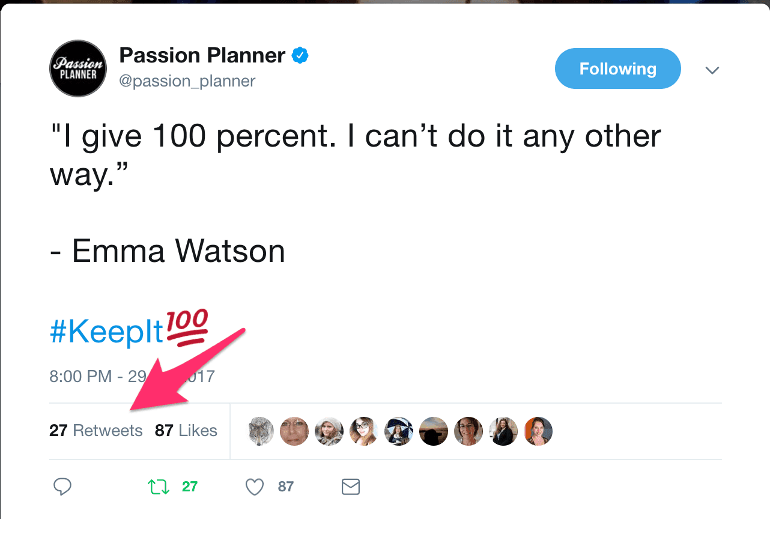Send tweet via envelope message icon
Screen dimensions: 770x560
350,487
